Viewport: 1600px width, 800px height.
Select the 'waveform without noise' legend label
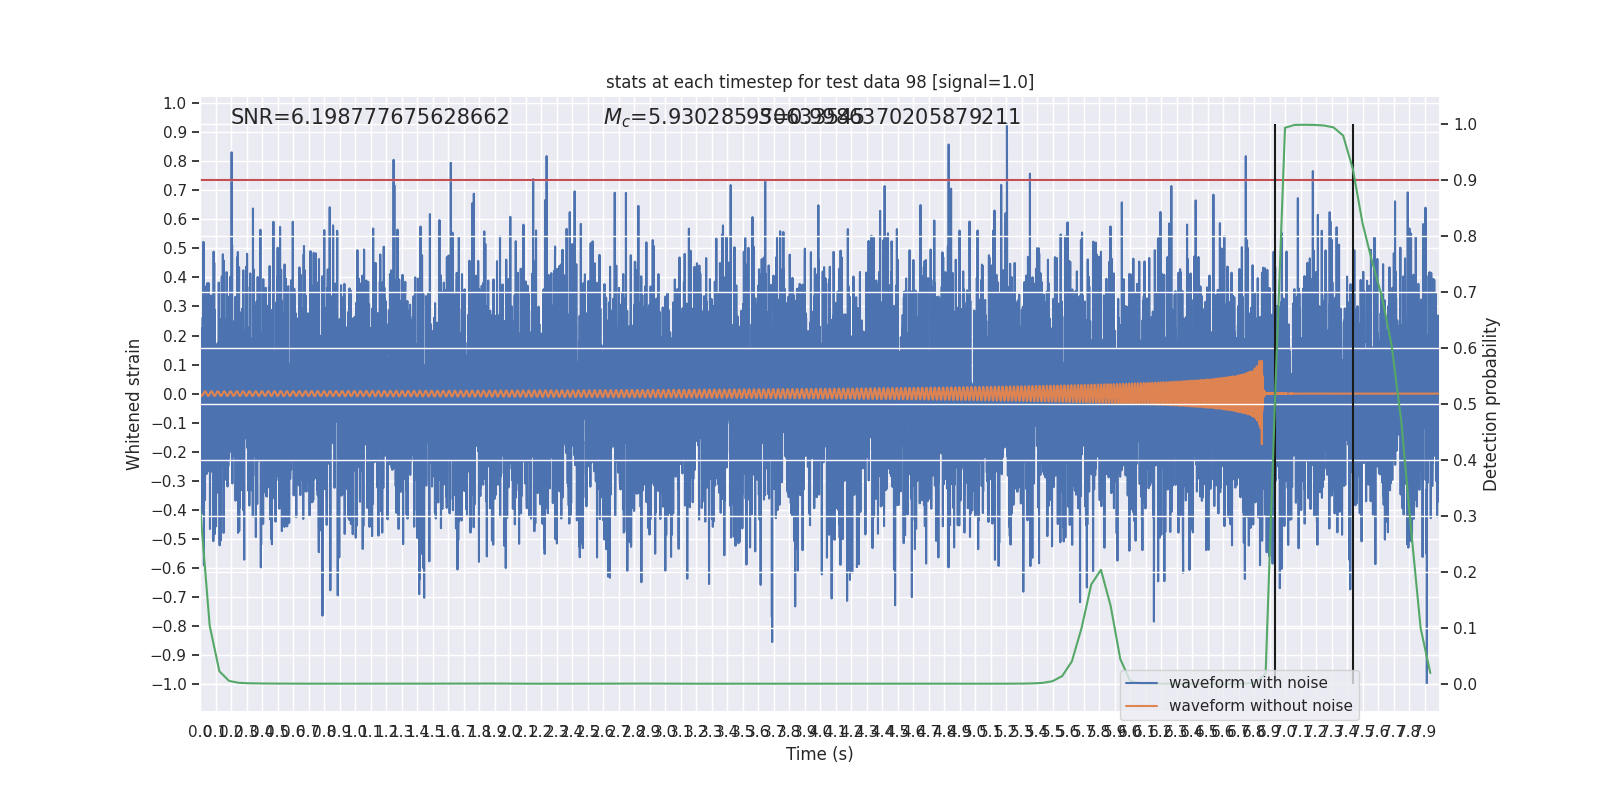click(x=1260, y=706)
